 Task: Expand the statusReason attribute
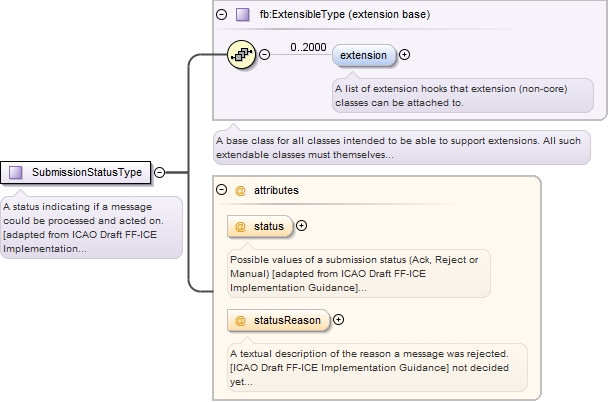click(338, 320)
